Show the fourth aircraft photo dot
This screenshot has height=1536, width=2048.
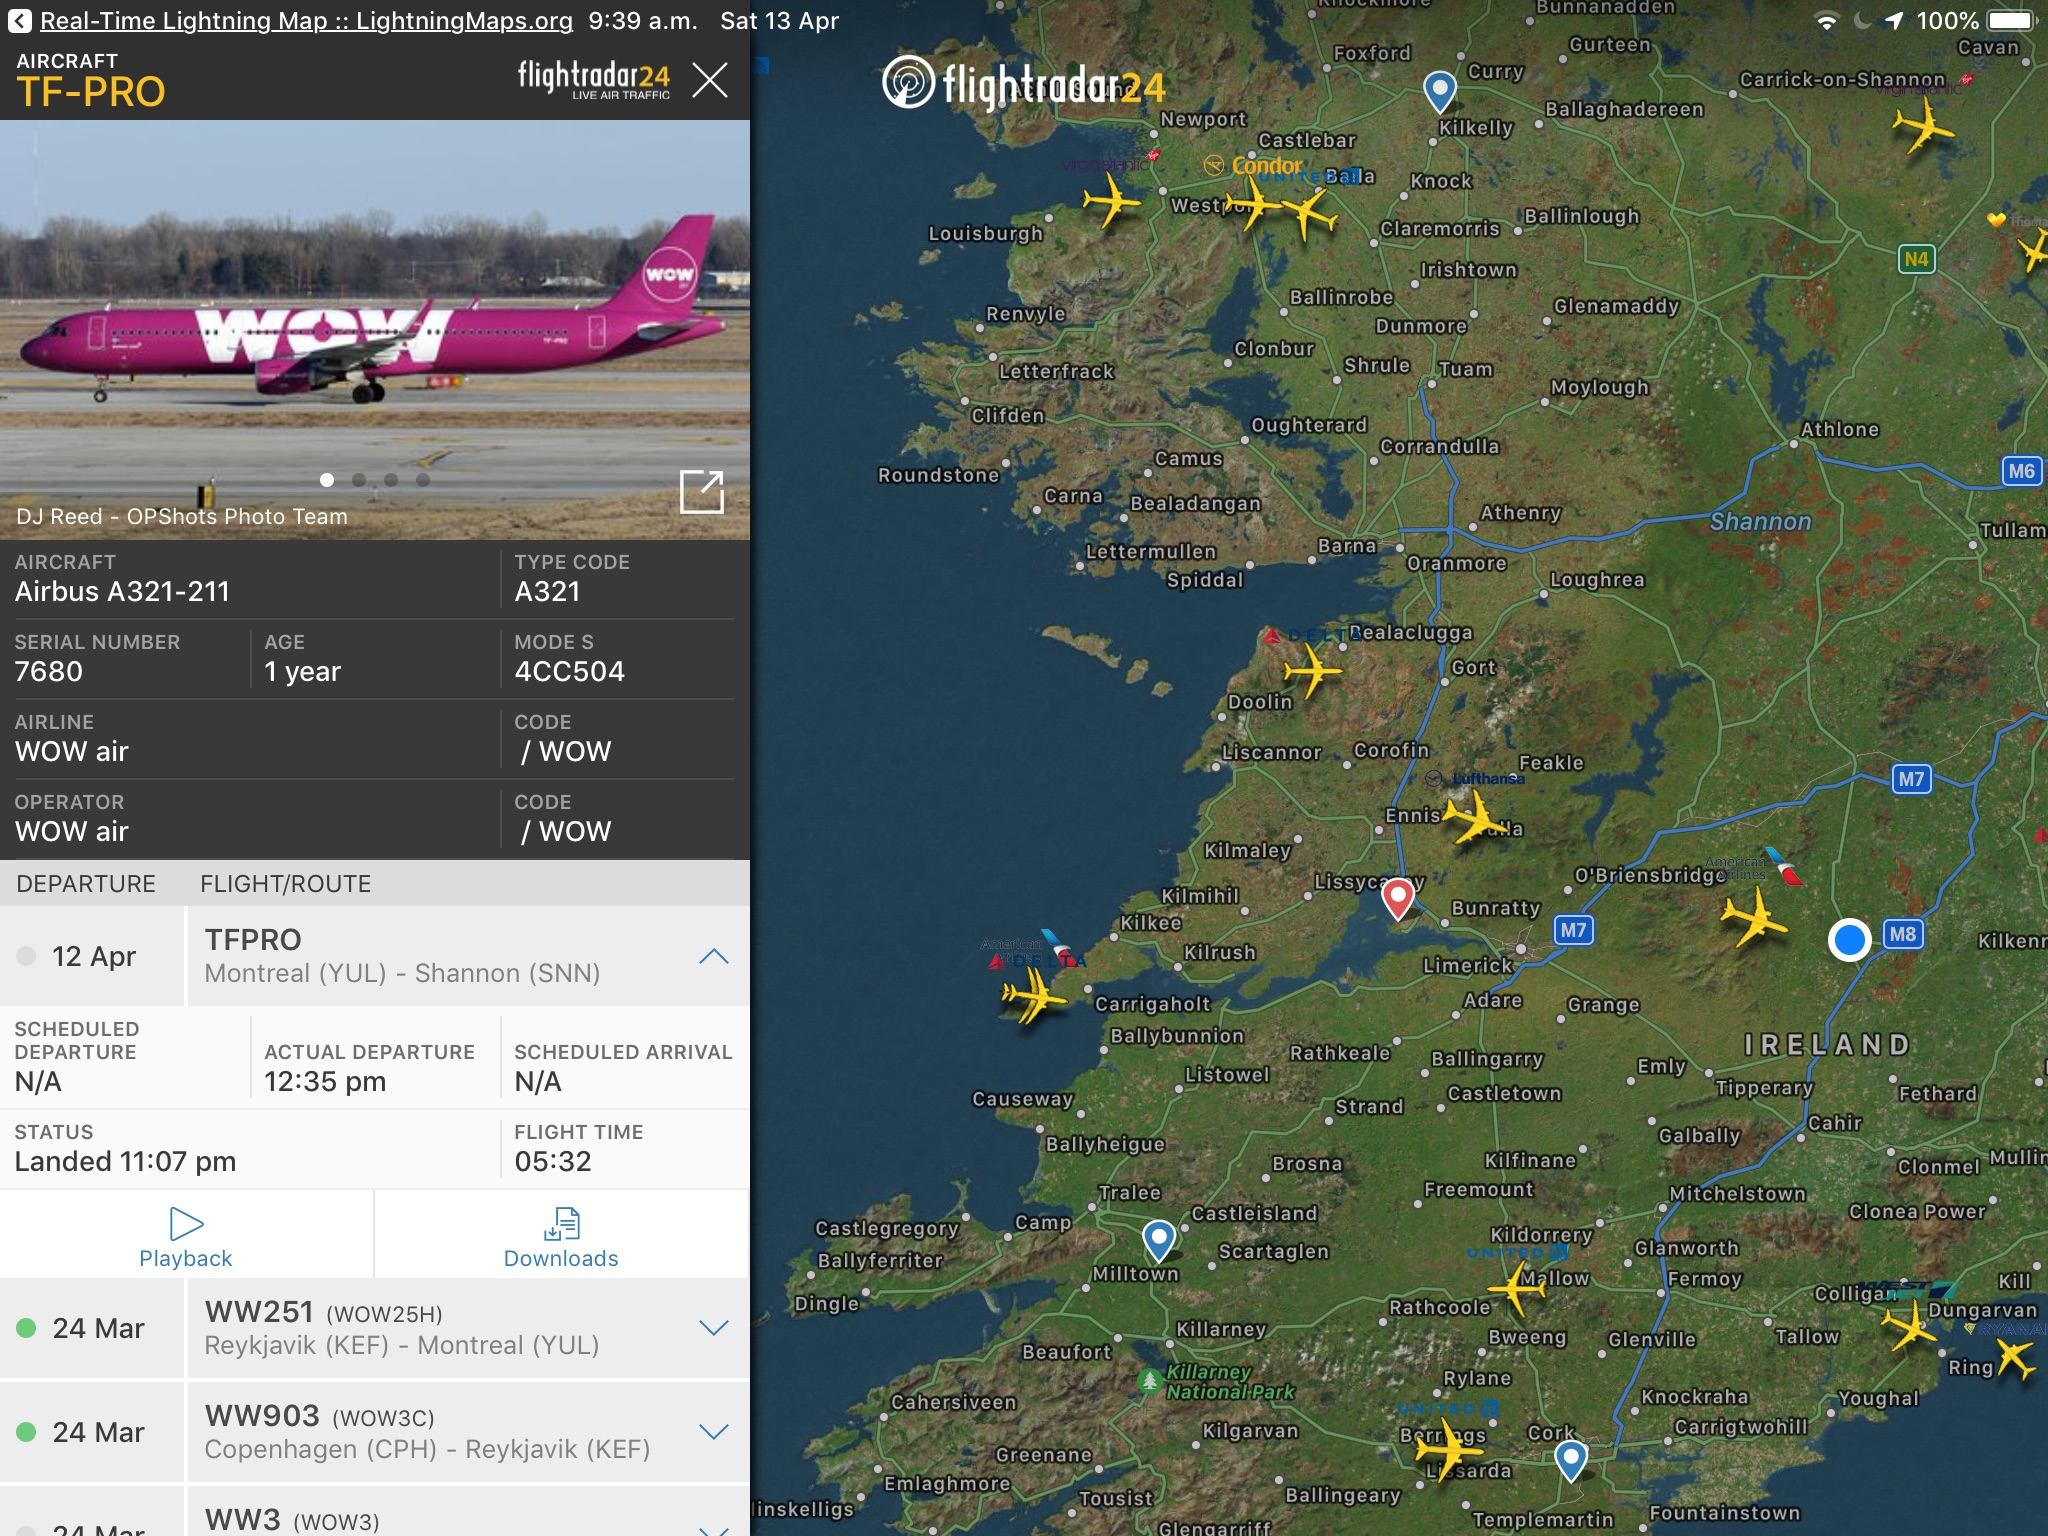(x=423, y=480)
